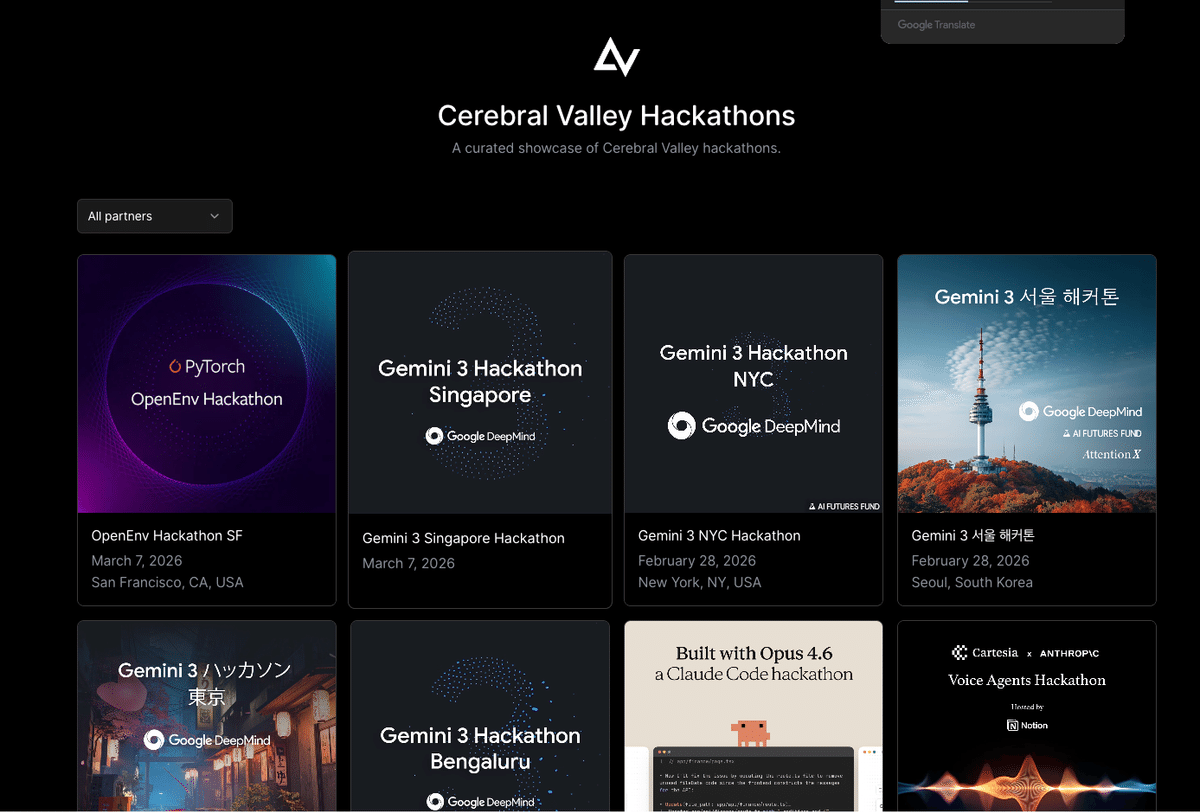Screen dimensions: 1200x812
Task: Click the PyTorch flame logo icon
Action: point(175,367)
